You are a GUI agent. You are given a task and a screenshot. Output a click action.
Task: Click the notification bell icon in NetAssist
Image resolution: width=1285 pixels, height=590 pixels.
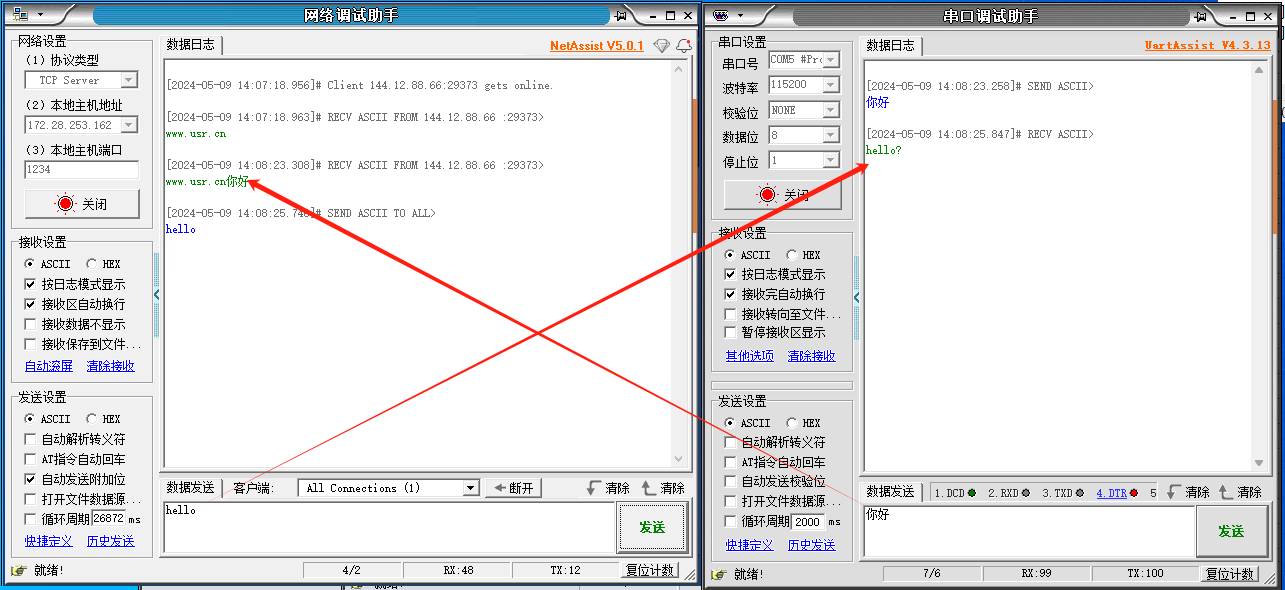click(x=684, y=46)
